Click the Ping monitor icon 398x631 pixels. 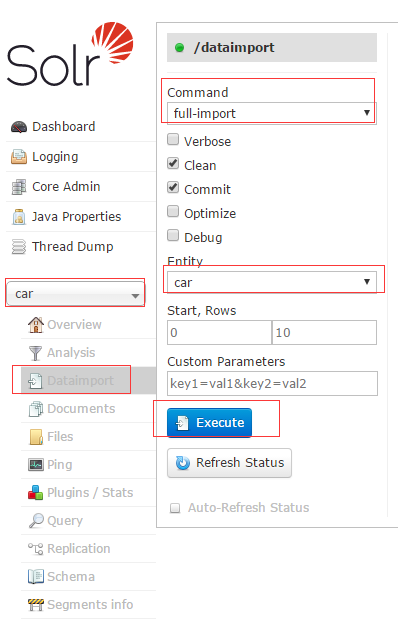[36, 465]
